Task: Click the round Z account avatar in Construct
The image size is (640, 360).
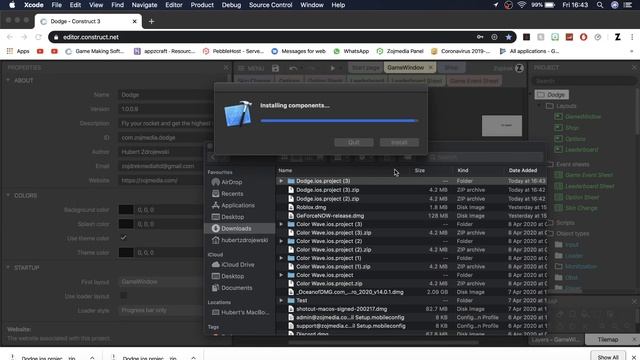Action: 519,68
